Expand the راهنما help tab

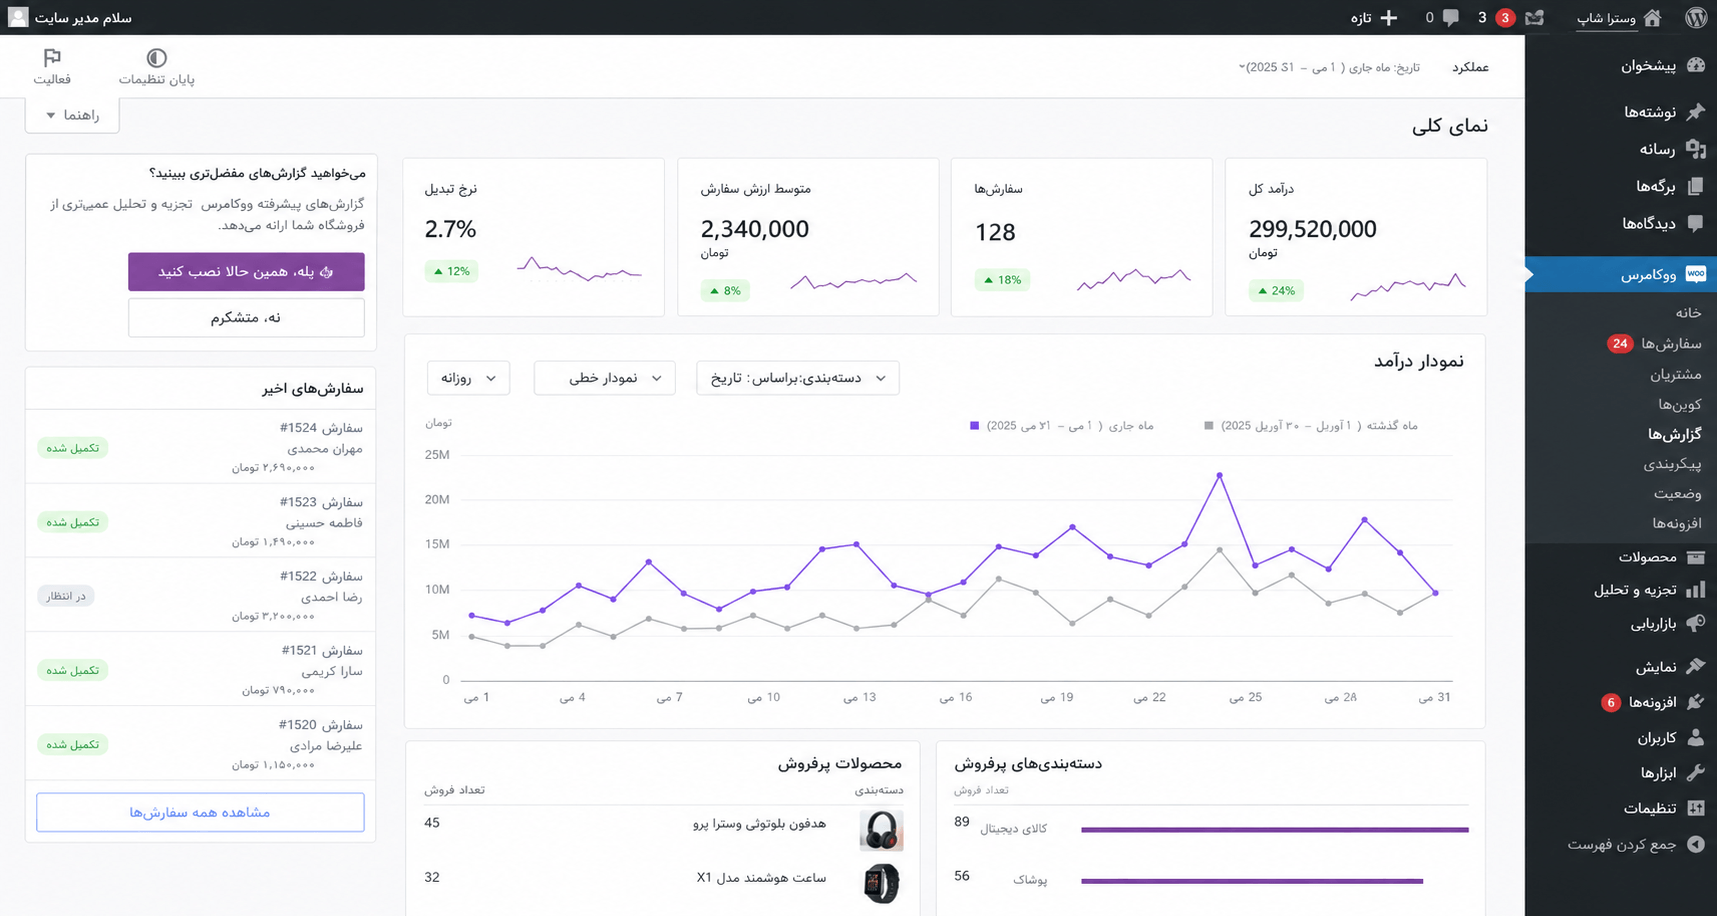pyautogui.click(x=72, y=115)
